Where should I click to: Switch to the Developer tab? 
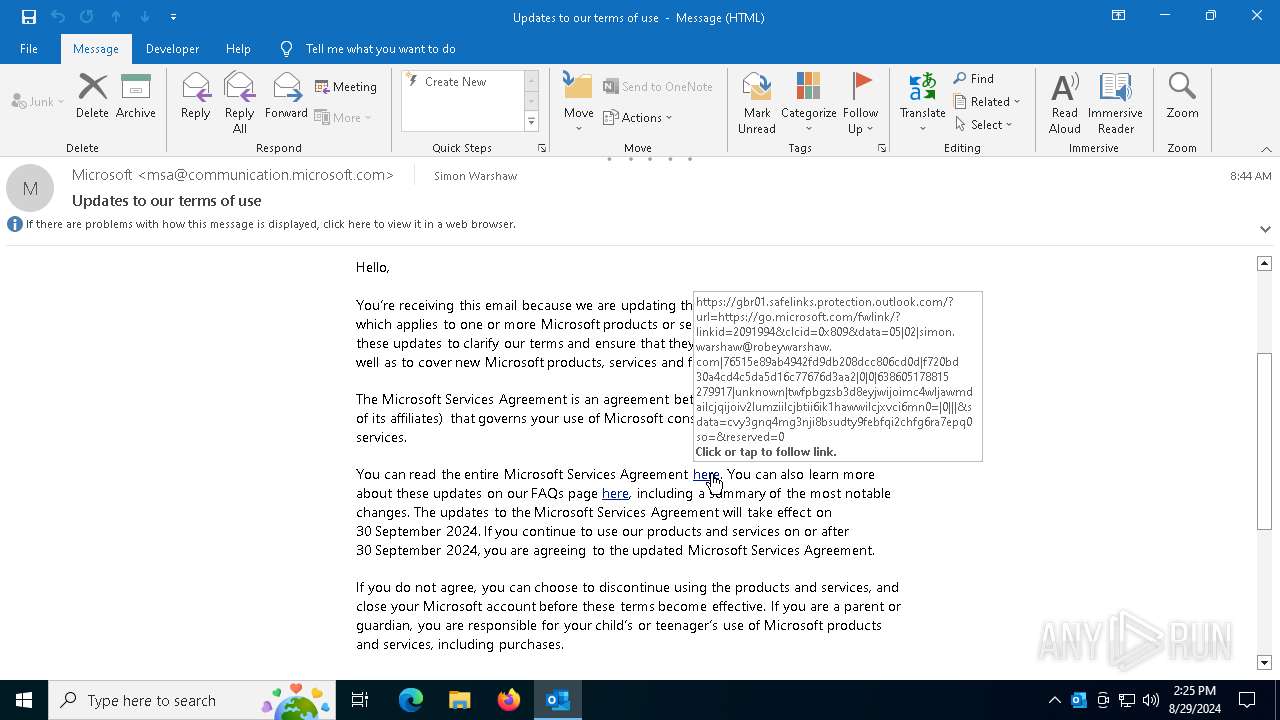(172, 49)
